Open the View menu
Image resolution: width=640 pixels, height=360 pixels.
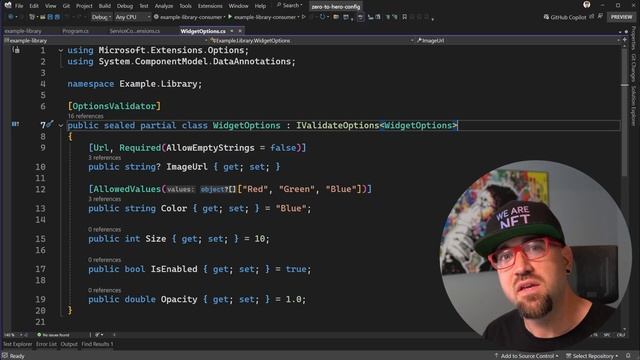[51, 6]
